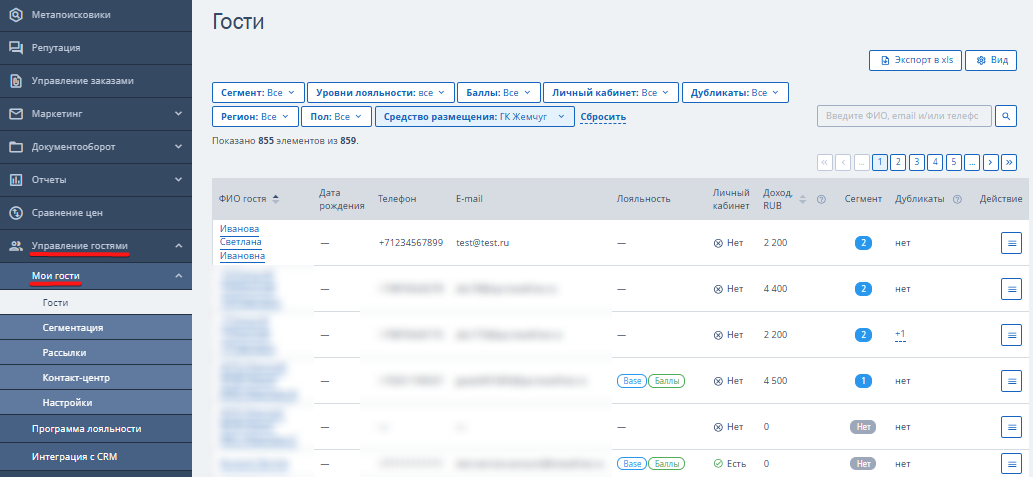Image resolution: width=1033 pixels, height=477 pixels.
Task: Click the Сравнение цен icon
Action: tap(16, 213)
